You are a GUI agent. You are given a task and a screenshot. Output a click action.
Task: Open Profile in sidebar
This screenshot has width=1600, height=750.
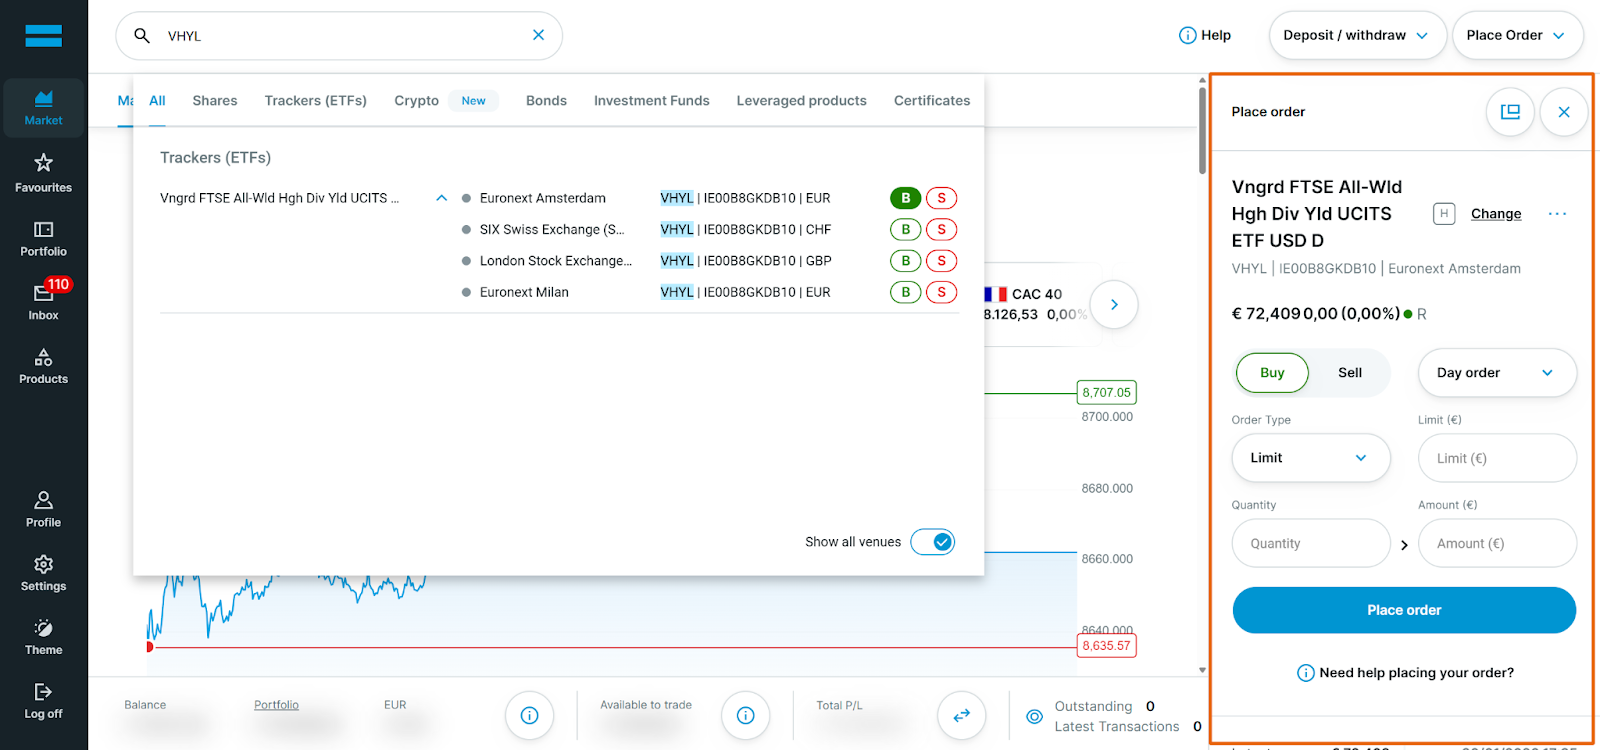tap(43, 509)
